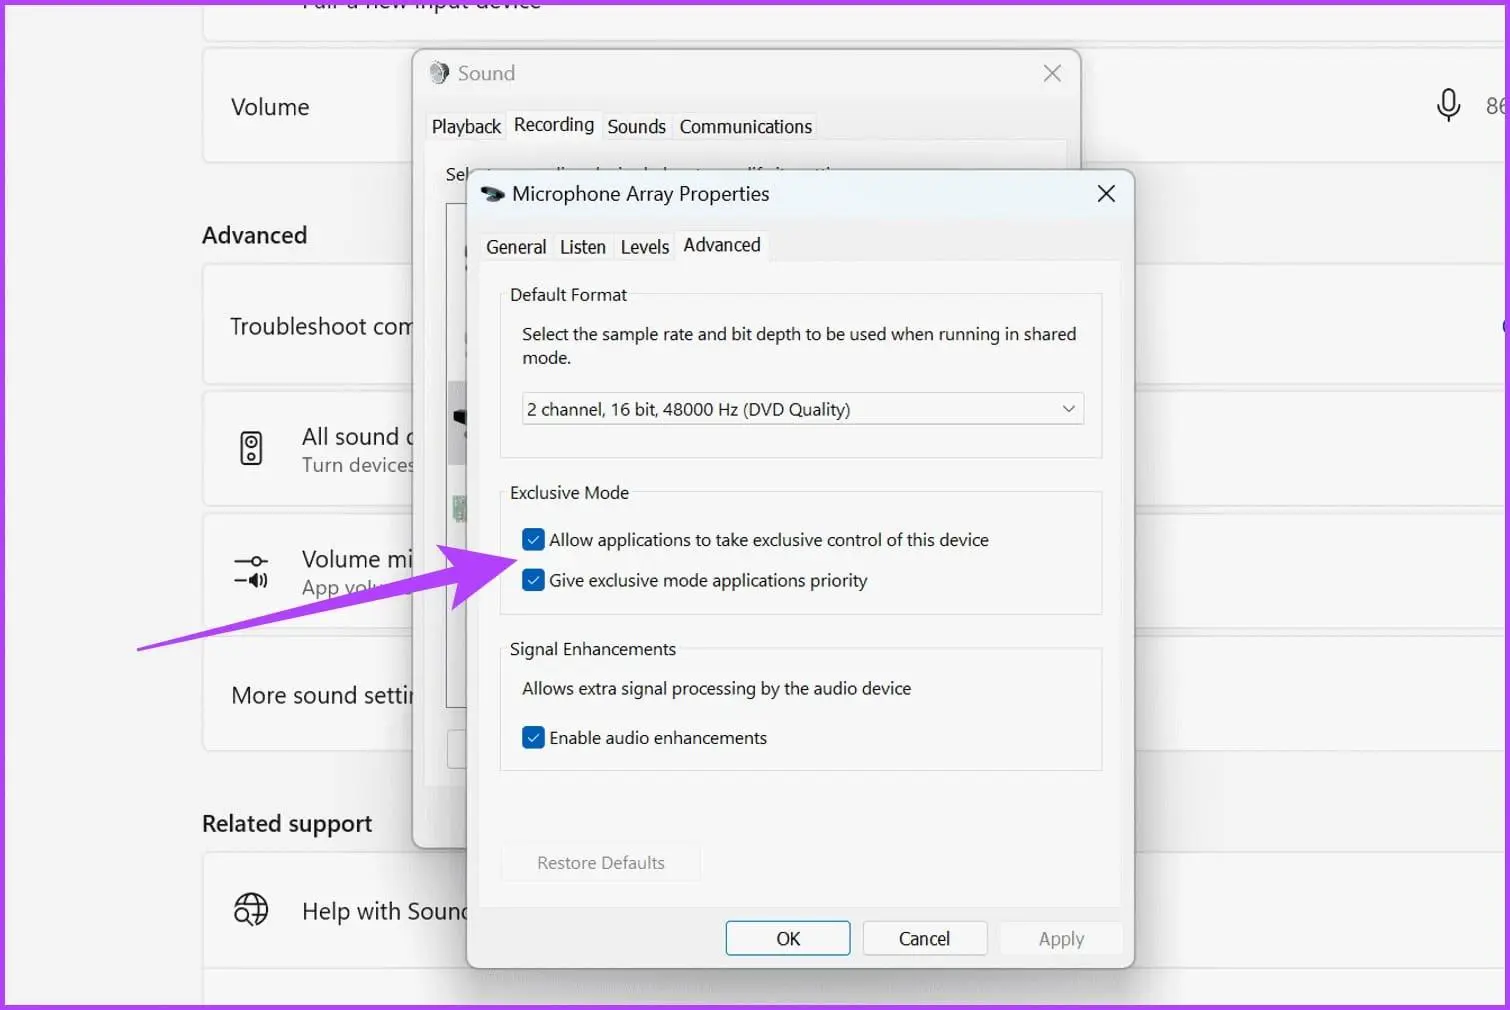Open Volume mixer setting row
The width and height of the screenshot is (1510, 1010).
click(308, 571)
